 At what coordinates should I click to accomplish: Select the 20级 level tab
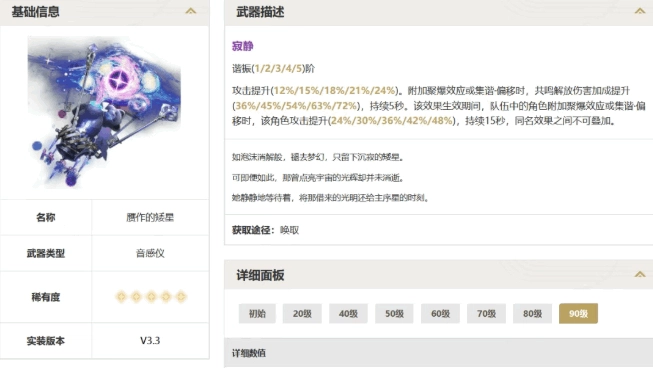click(302, 313)
